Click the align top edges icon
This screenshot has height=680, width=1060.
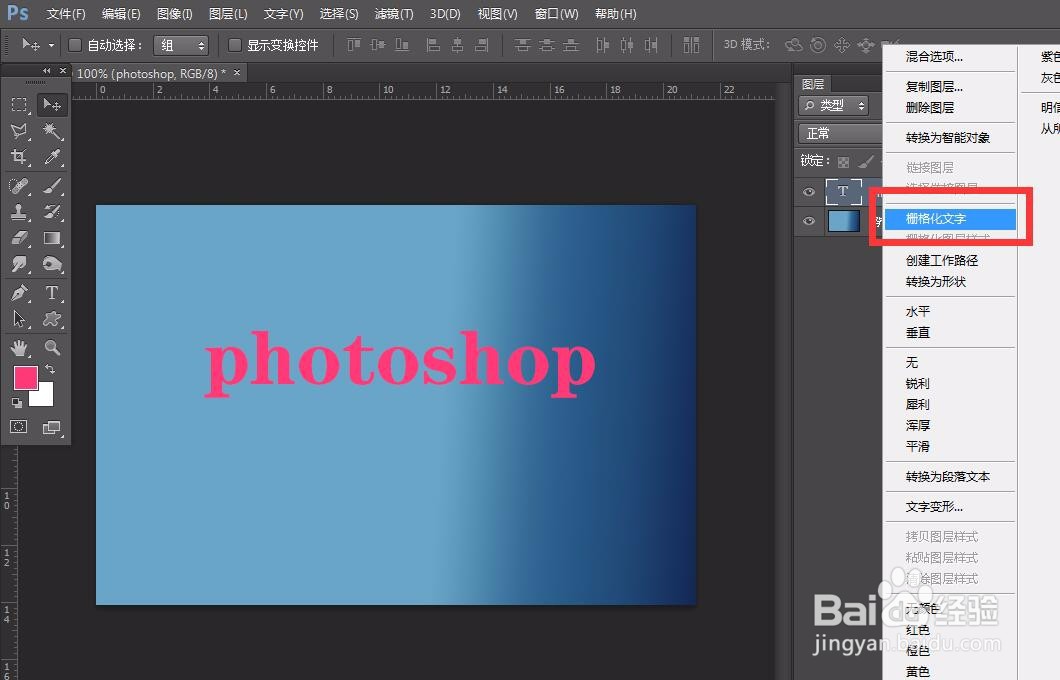pos(354,45)
